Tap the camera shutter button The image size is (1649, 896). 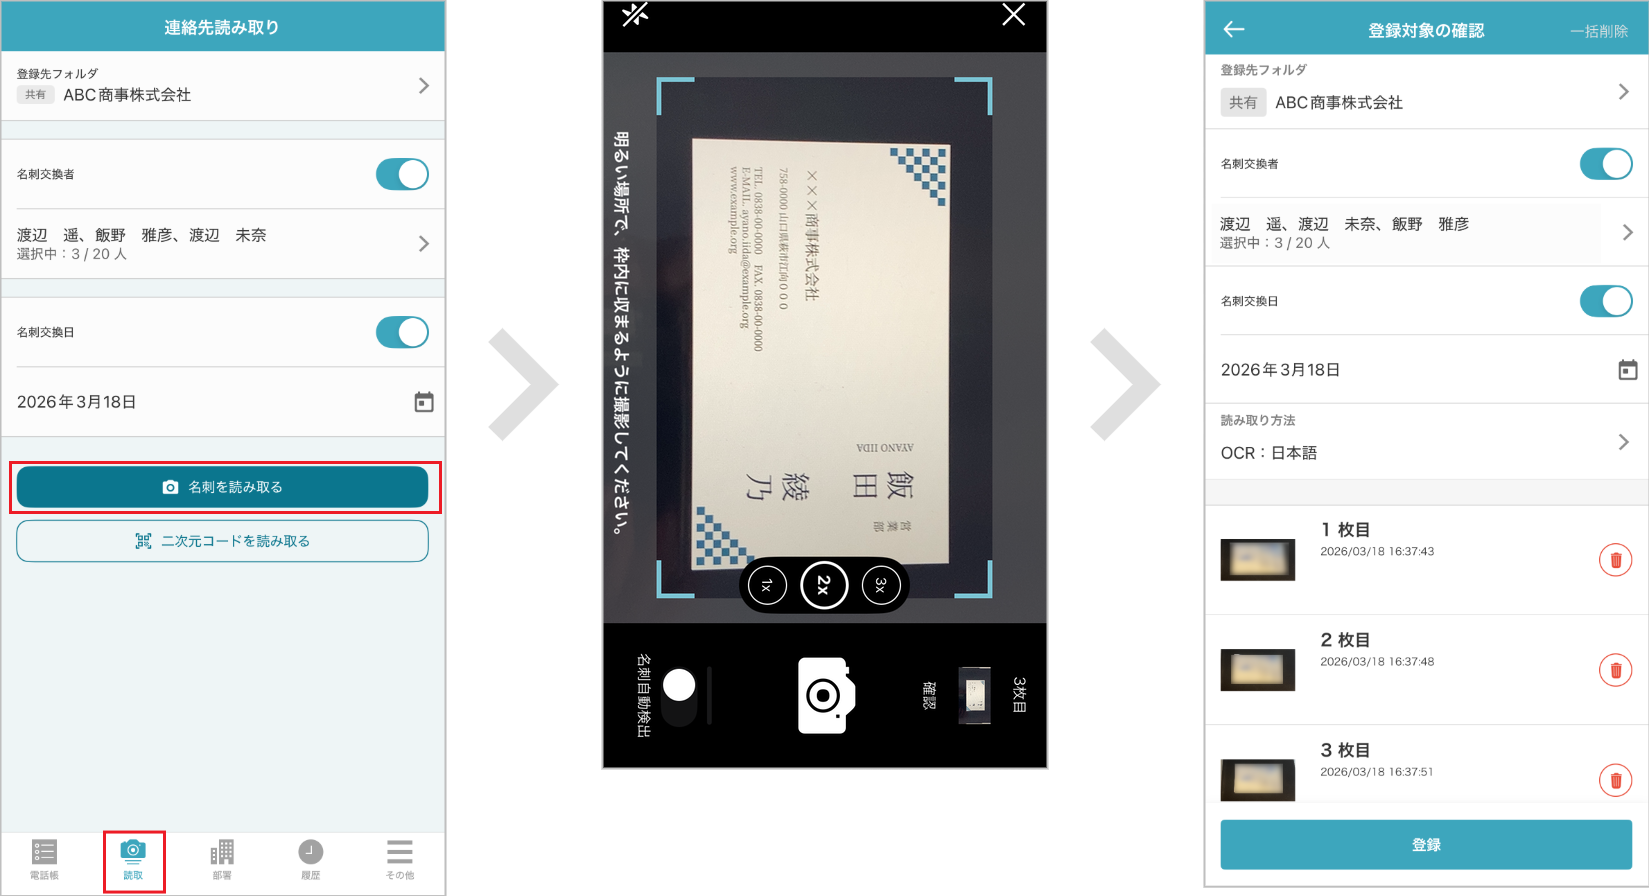pyautogui.click(x=824, y=695)
